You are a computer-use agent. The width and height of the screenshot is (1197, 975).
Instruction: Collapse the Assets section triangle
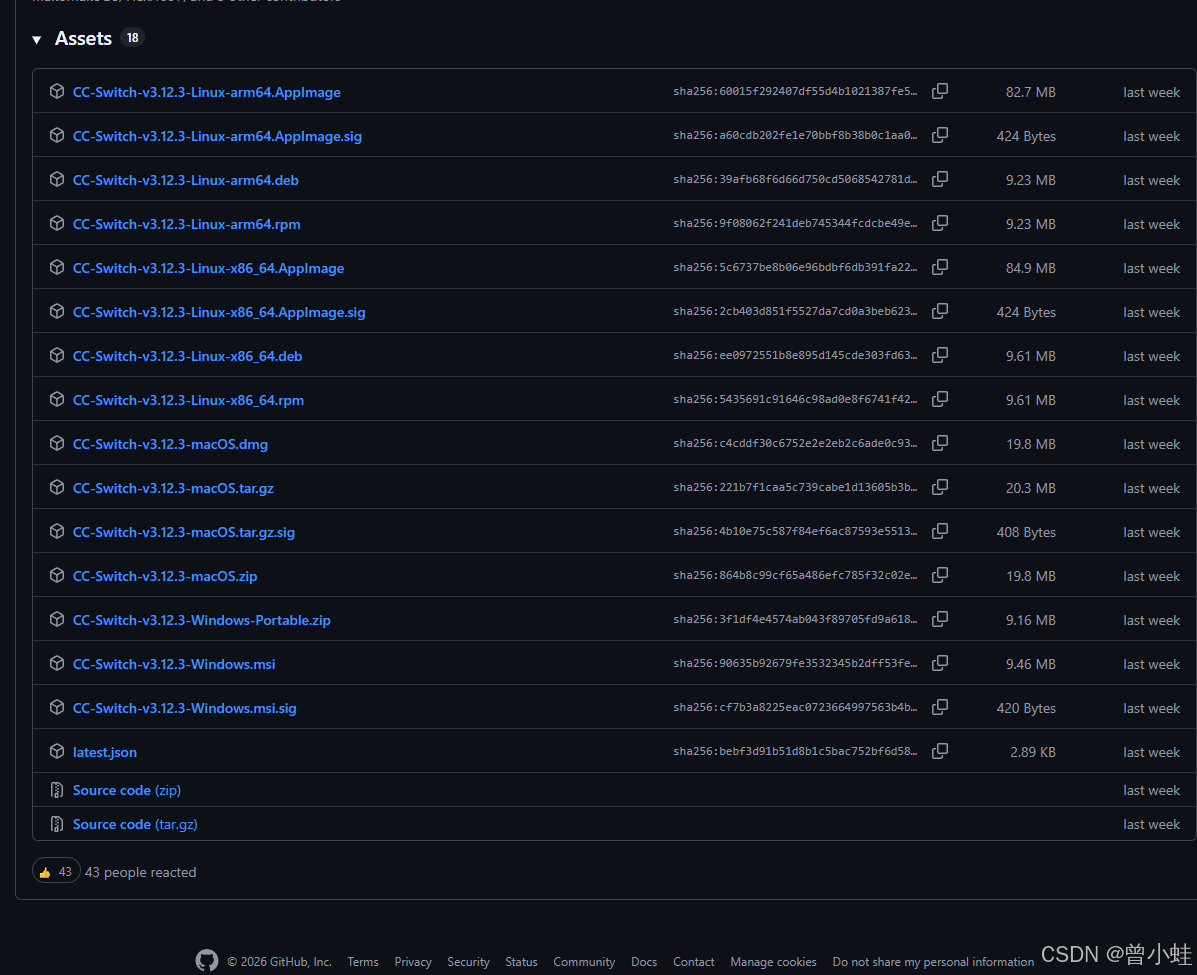[37, 40]
